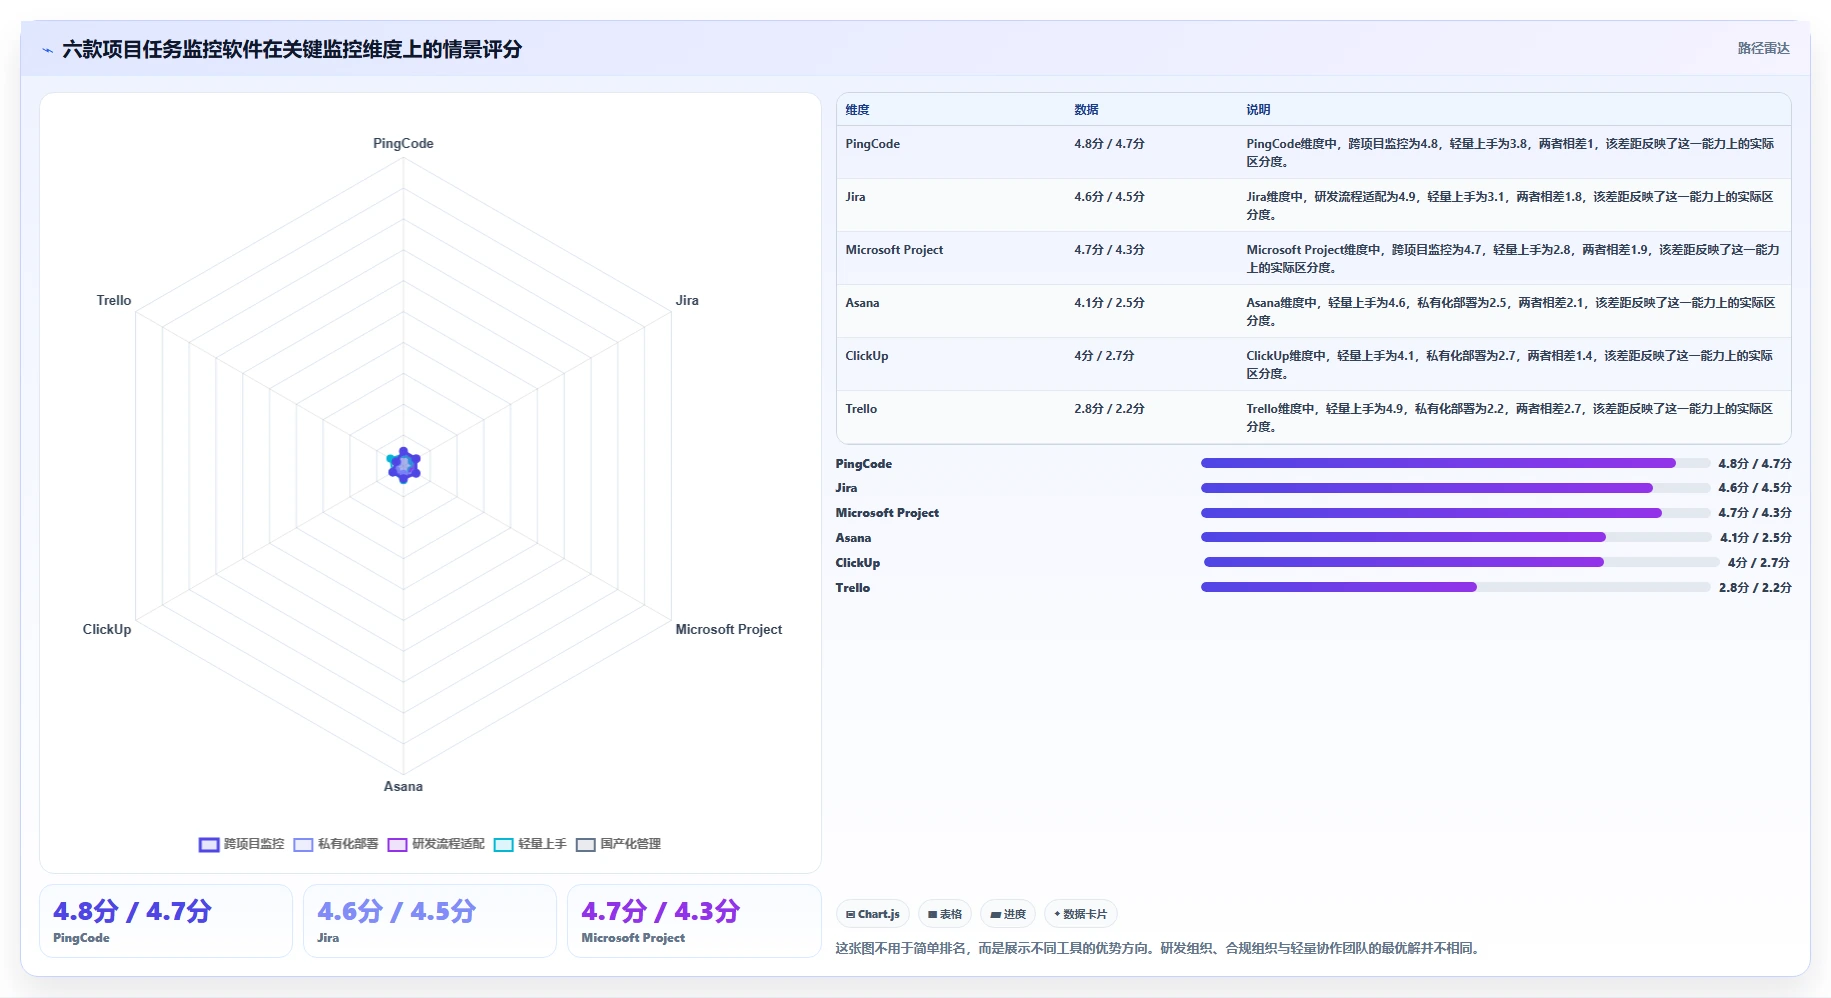Click the Trello description text in the table

click(x=1510, y=418)
